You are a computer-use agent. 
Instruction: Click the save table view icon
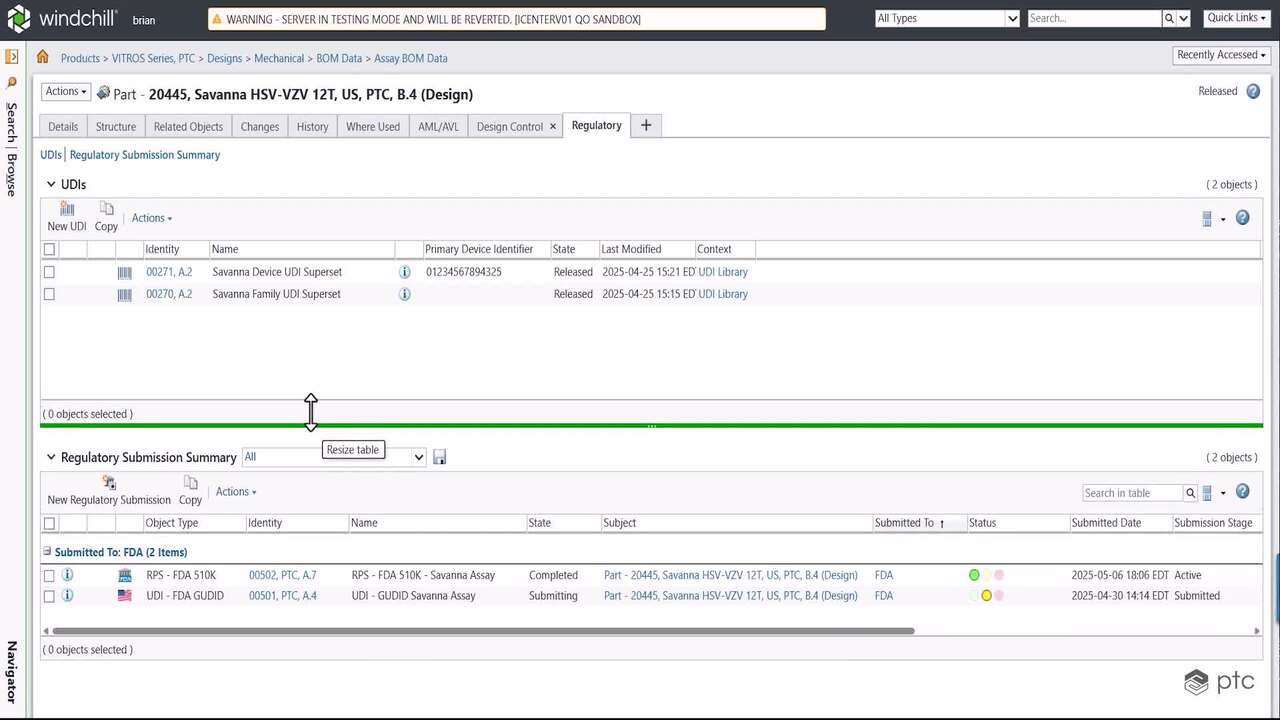click(x=439, y=457)
